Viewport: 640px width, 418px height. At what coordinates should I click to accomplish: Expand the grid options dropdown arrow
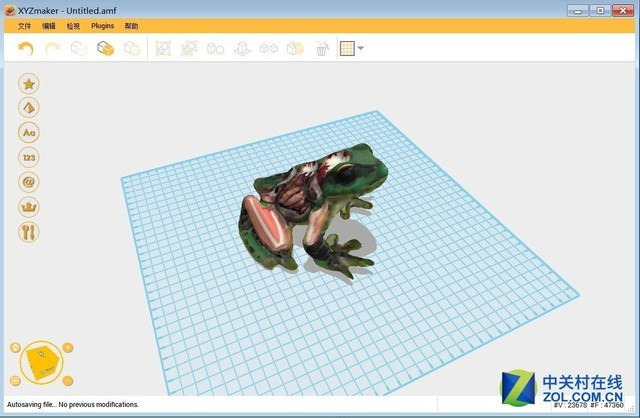[360, 48]
